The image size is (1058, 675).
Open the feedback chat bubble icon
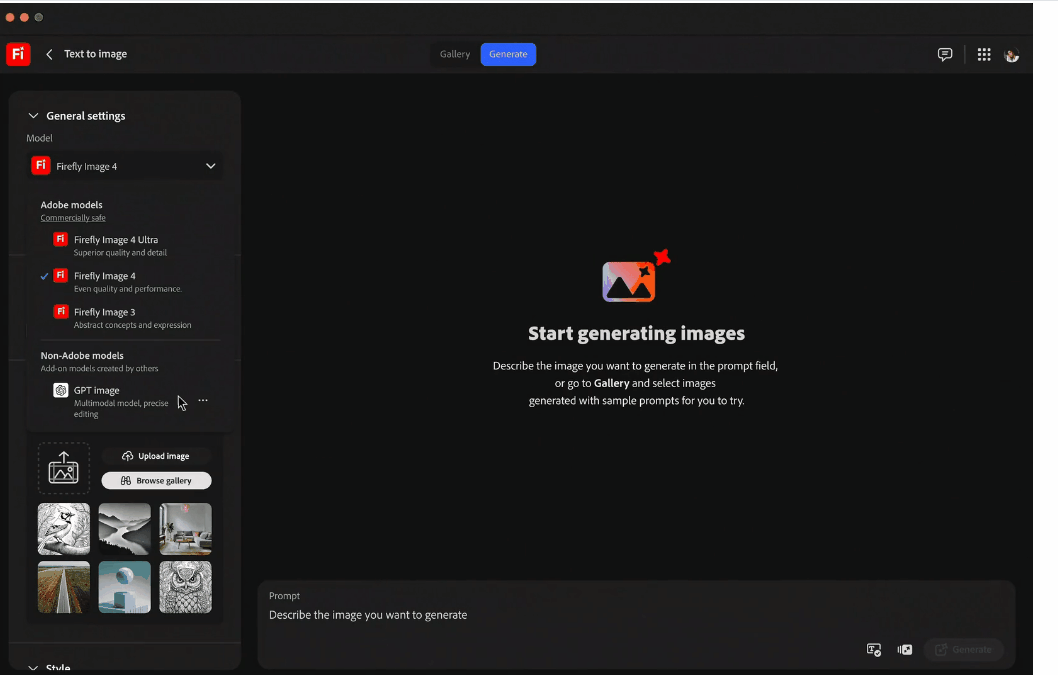[x=945, y=55]
